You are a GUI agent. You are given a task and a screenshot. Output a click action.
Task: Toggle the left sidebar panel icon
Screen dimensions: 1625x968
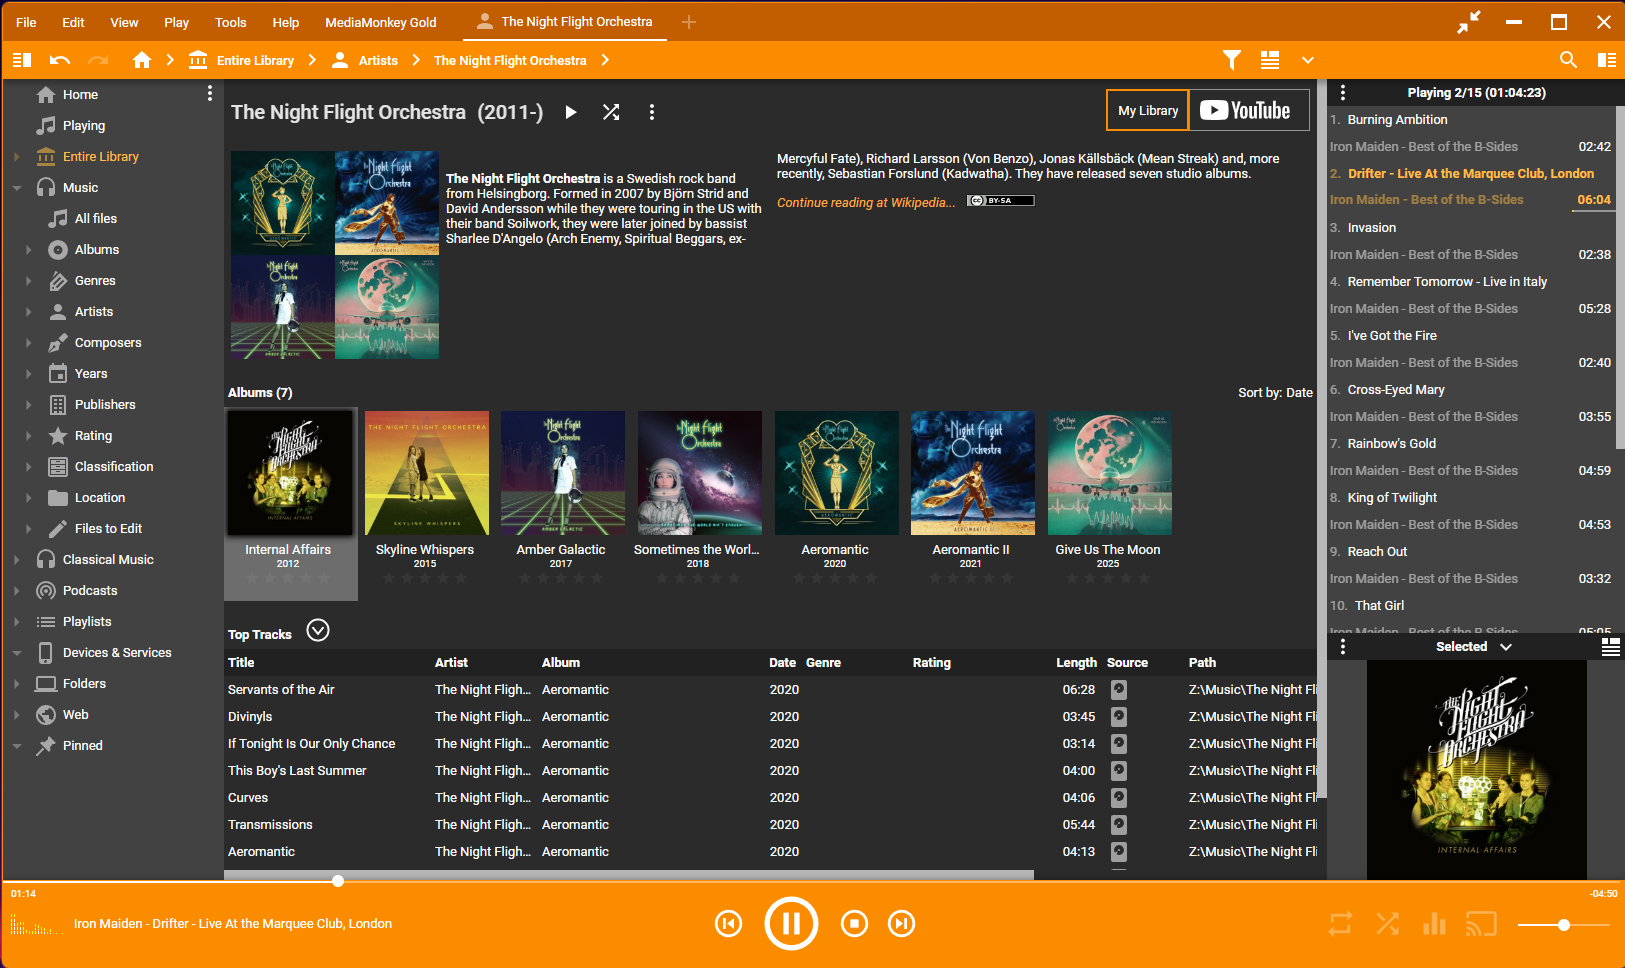click(x=22, y=60)
